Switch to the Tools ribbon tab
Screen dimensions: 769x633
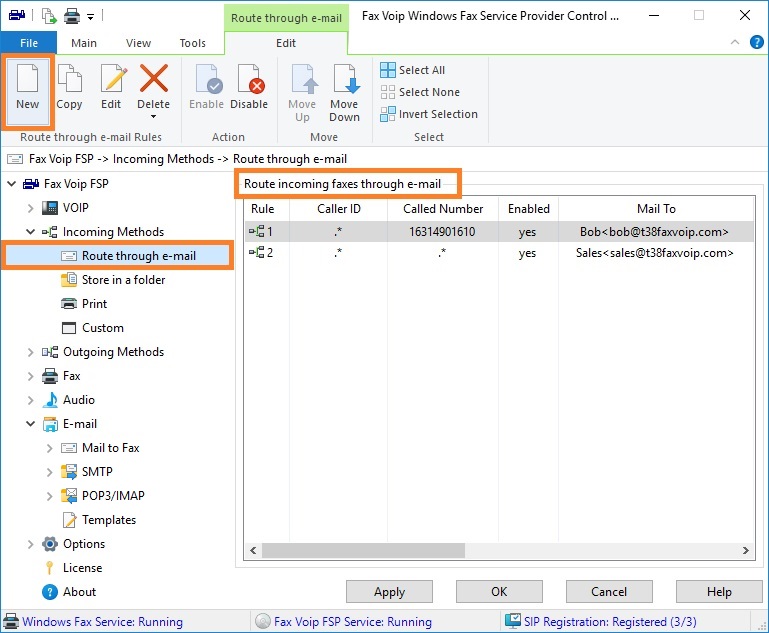(193, 43)
